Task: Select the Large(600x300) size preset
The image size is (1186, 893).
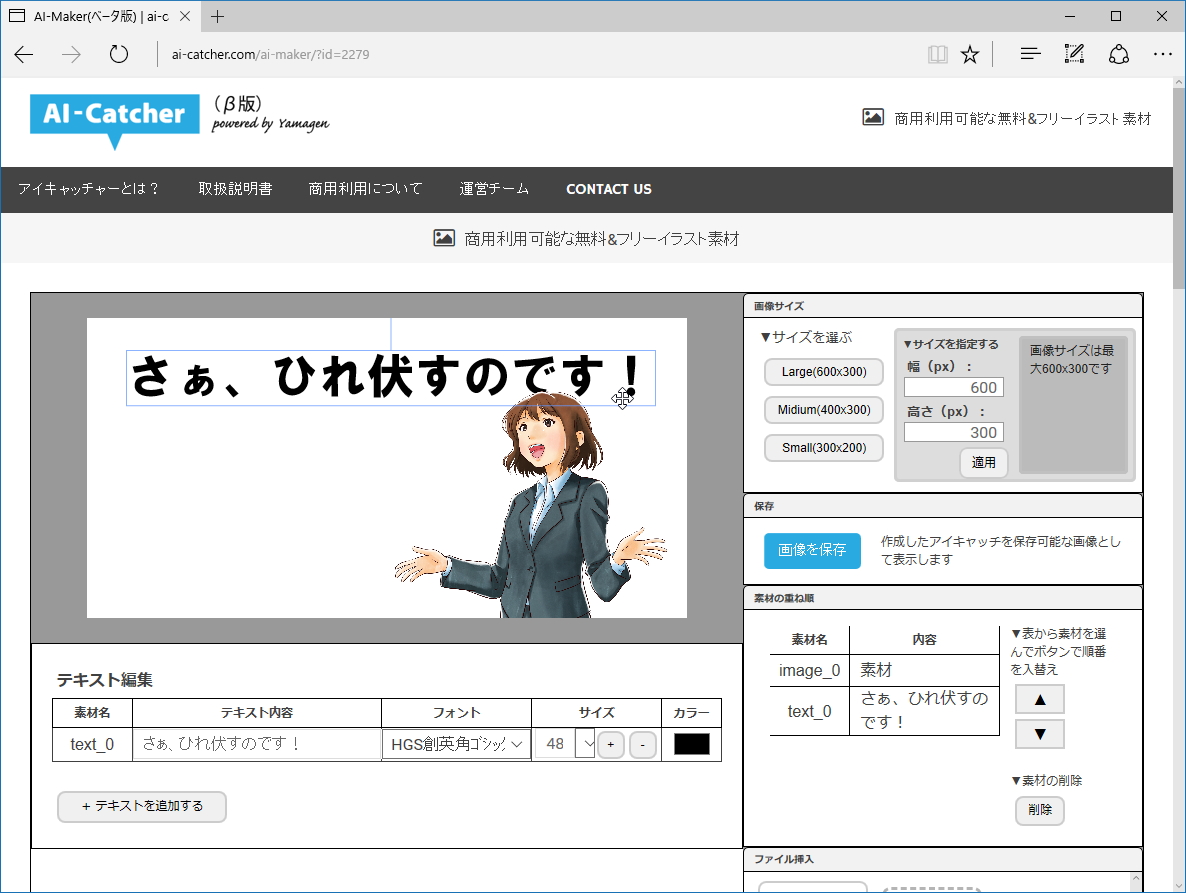Action: 823,372
